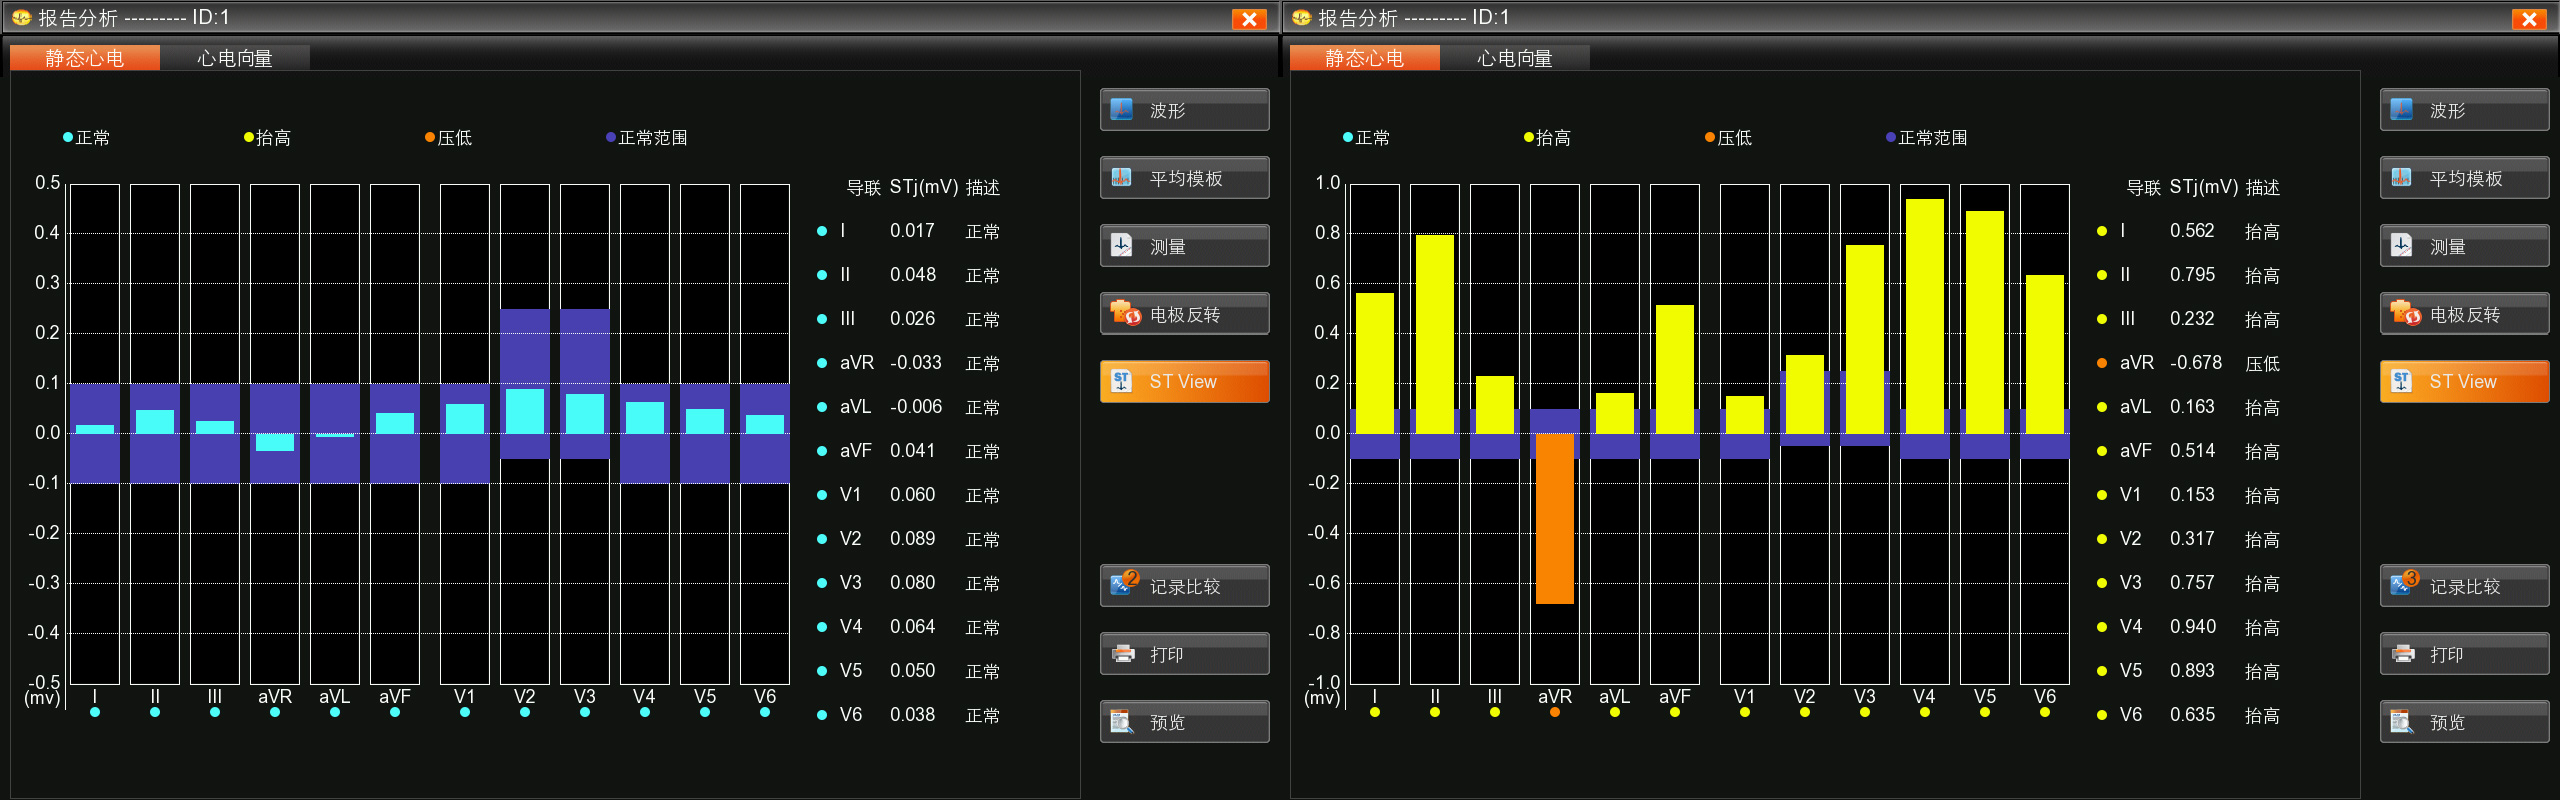This screenshot has height=800, width=2560.
Task: Click STj value 0.089 for V2 left
Action: [913, 539]
